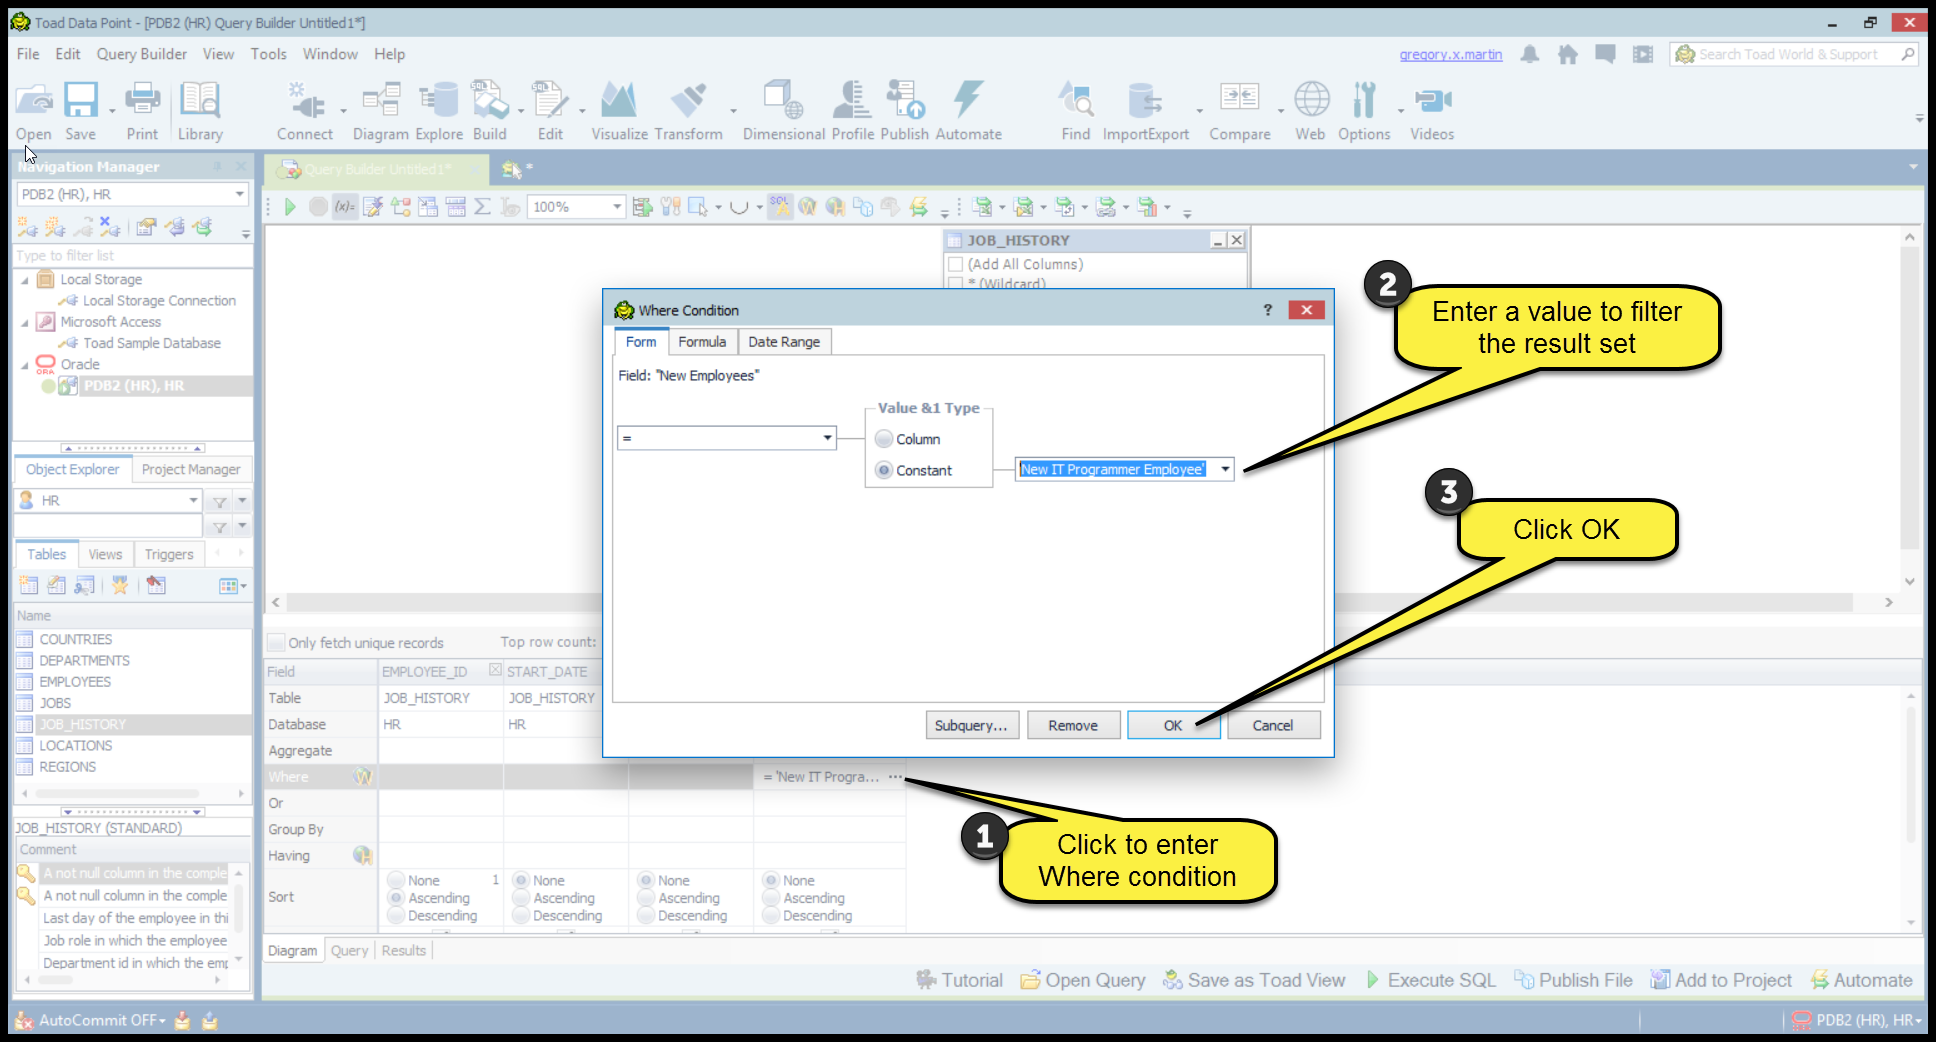
Task: Select Descending sort for EMPLOYEE_ID column
Action: [x=397, y=916]
